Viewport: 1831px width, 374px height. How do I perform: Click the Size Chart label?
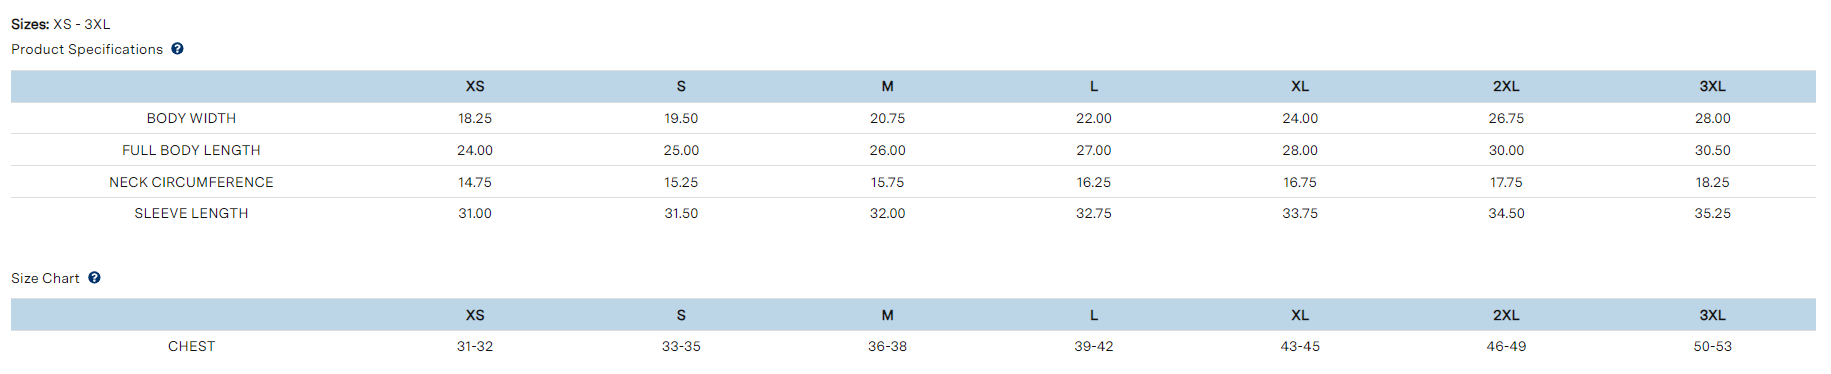click(x=45, y=278)
